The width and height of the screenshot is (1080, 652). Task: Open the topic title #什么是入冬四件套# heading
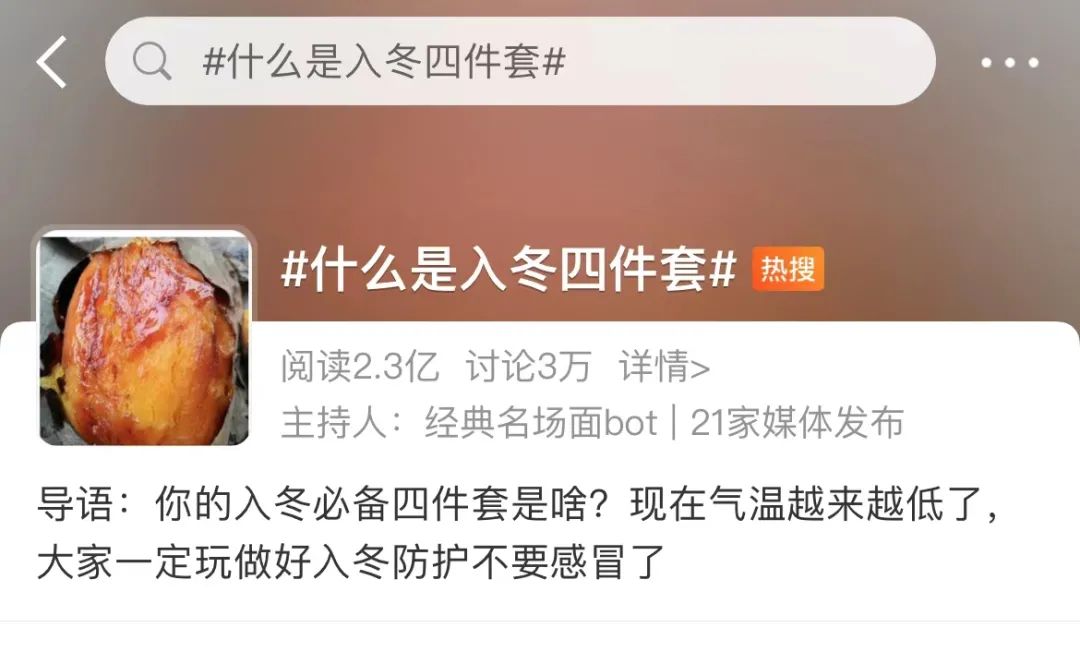point(508,269)
